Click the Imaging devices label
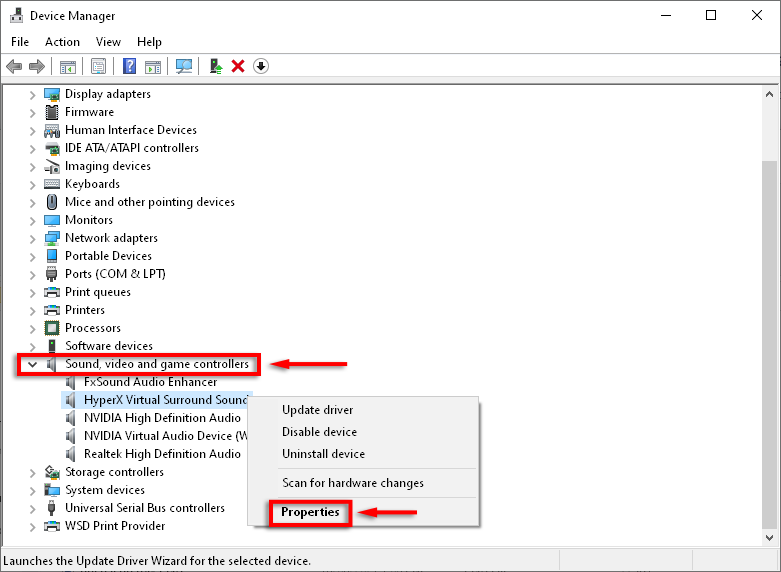This screenshot has width=781, height=572. click(x=108, y=166)
